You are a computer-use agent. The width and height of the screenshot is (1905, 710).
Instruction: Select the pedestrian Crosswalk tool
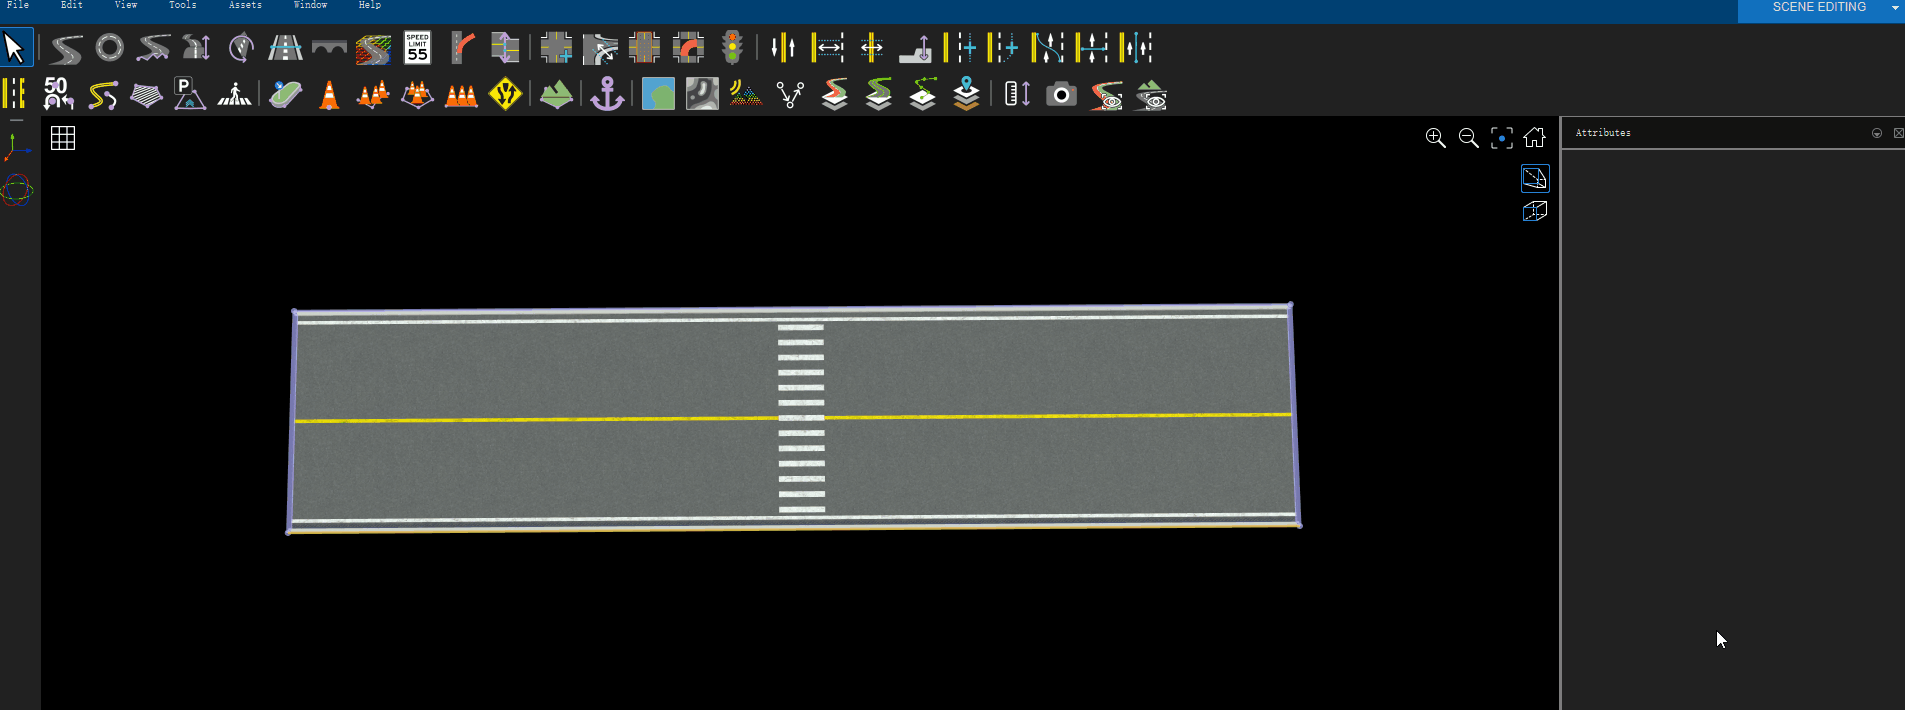tap(235, 94)
